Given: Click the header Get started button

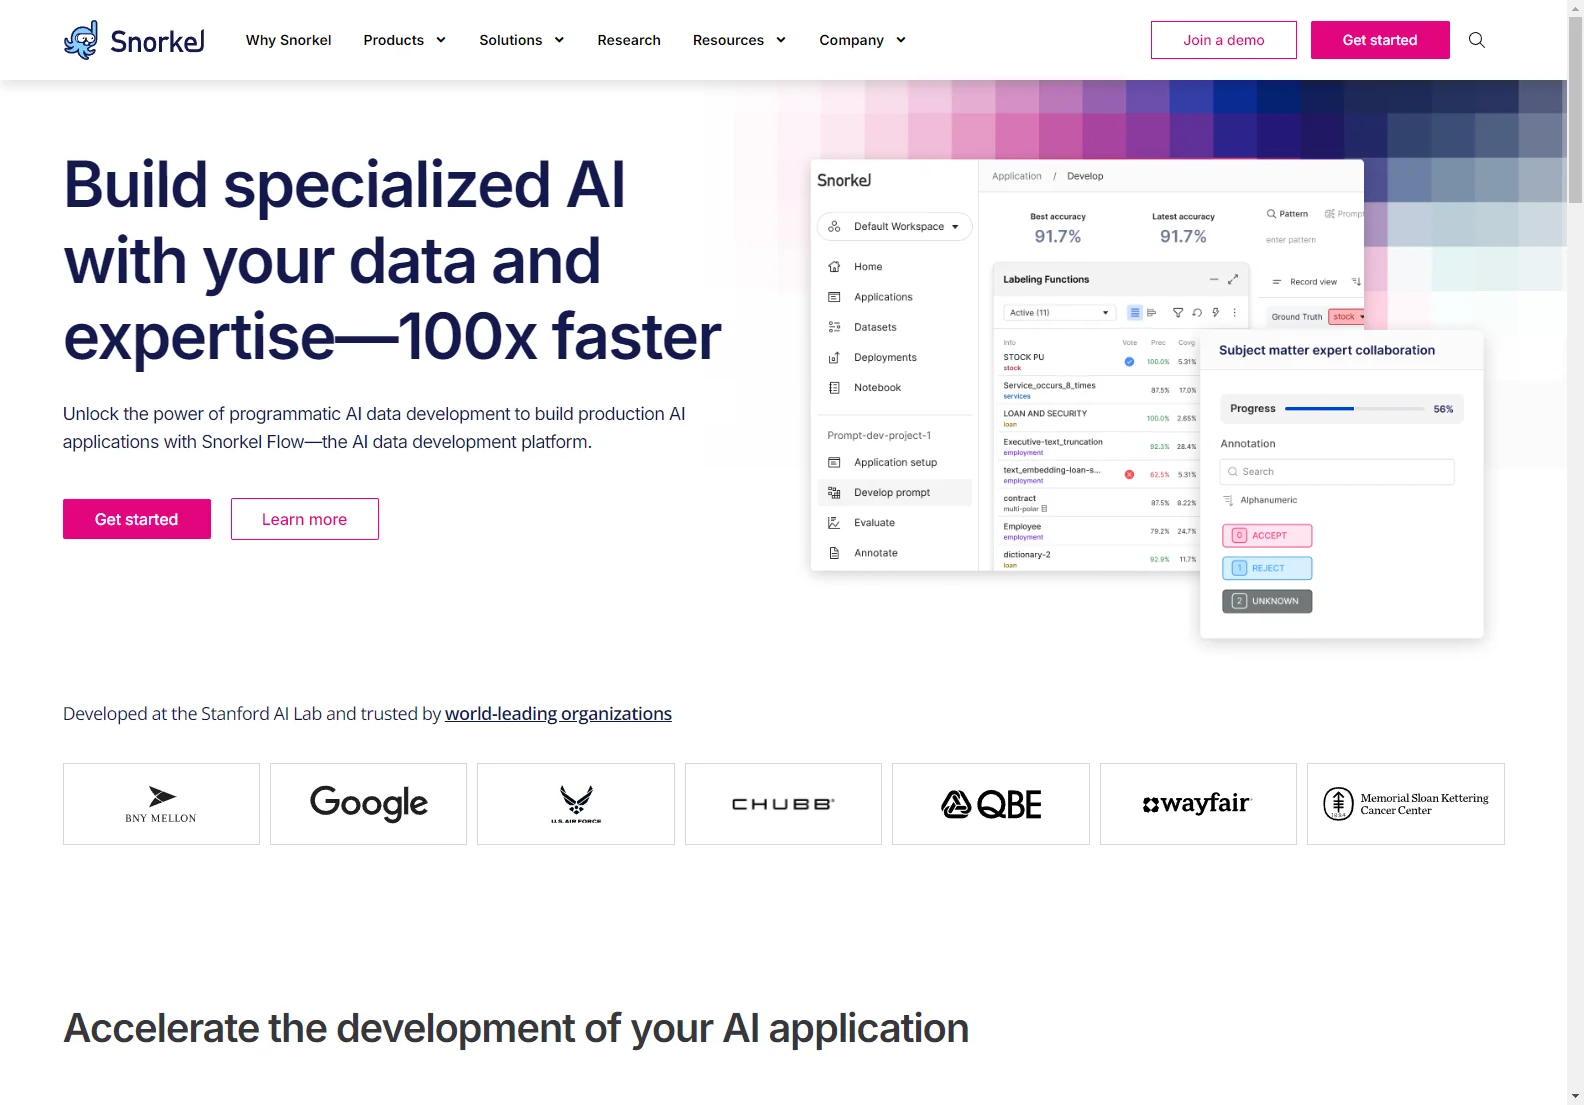Looking at the screenshot, I should click(1380, 40).
